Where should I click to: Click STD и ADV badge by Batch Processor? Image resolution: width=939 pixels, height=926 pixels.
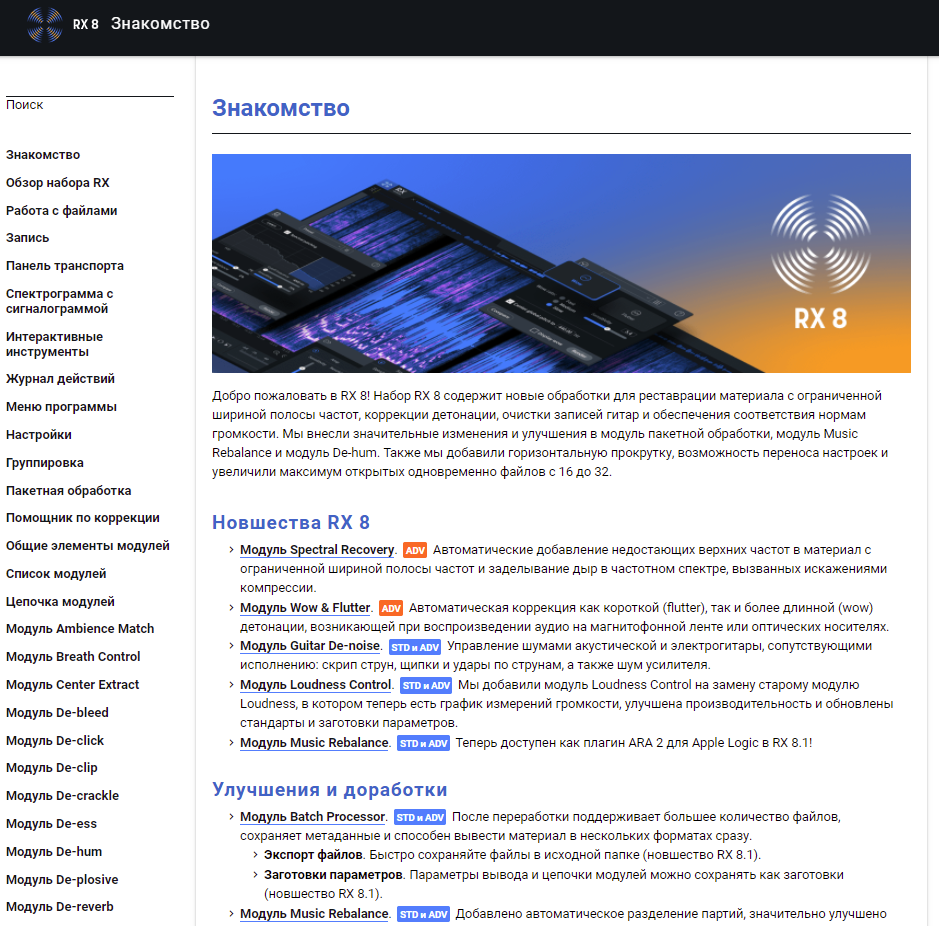coord(420,818)
